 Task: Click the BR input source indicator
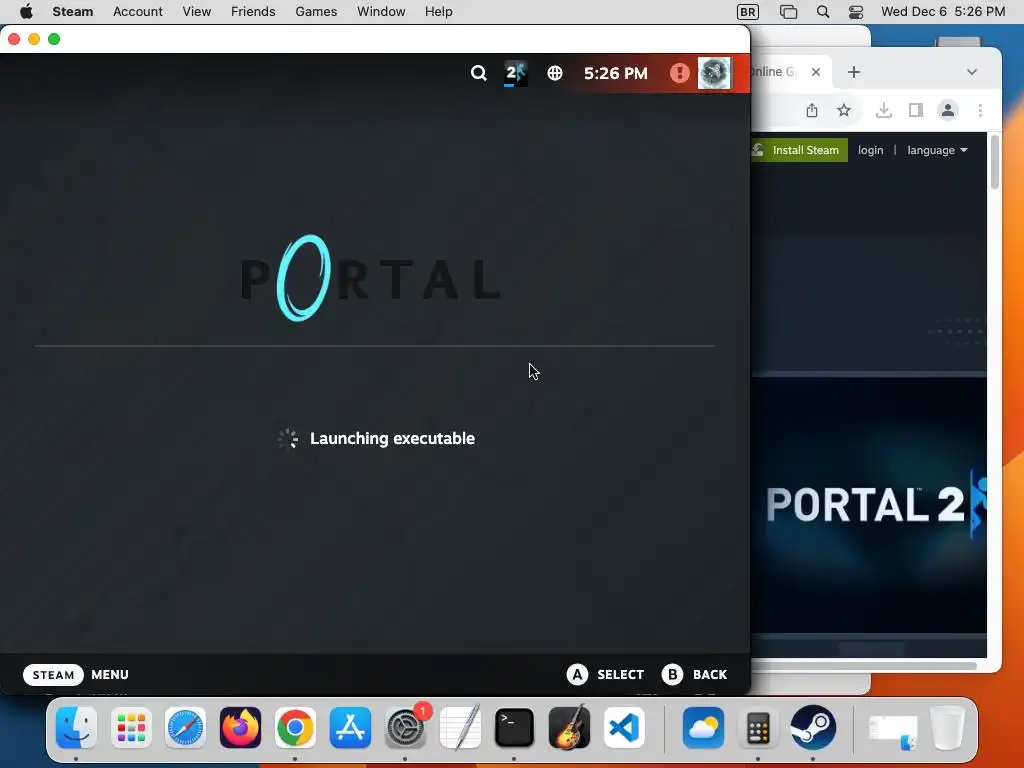[748, 12]
